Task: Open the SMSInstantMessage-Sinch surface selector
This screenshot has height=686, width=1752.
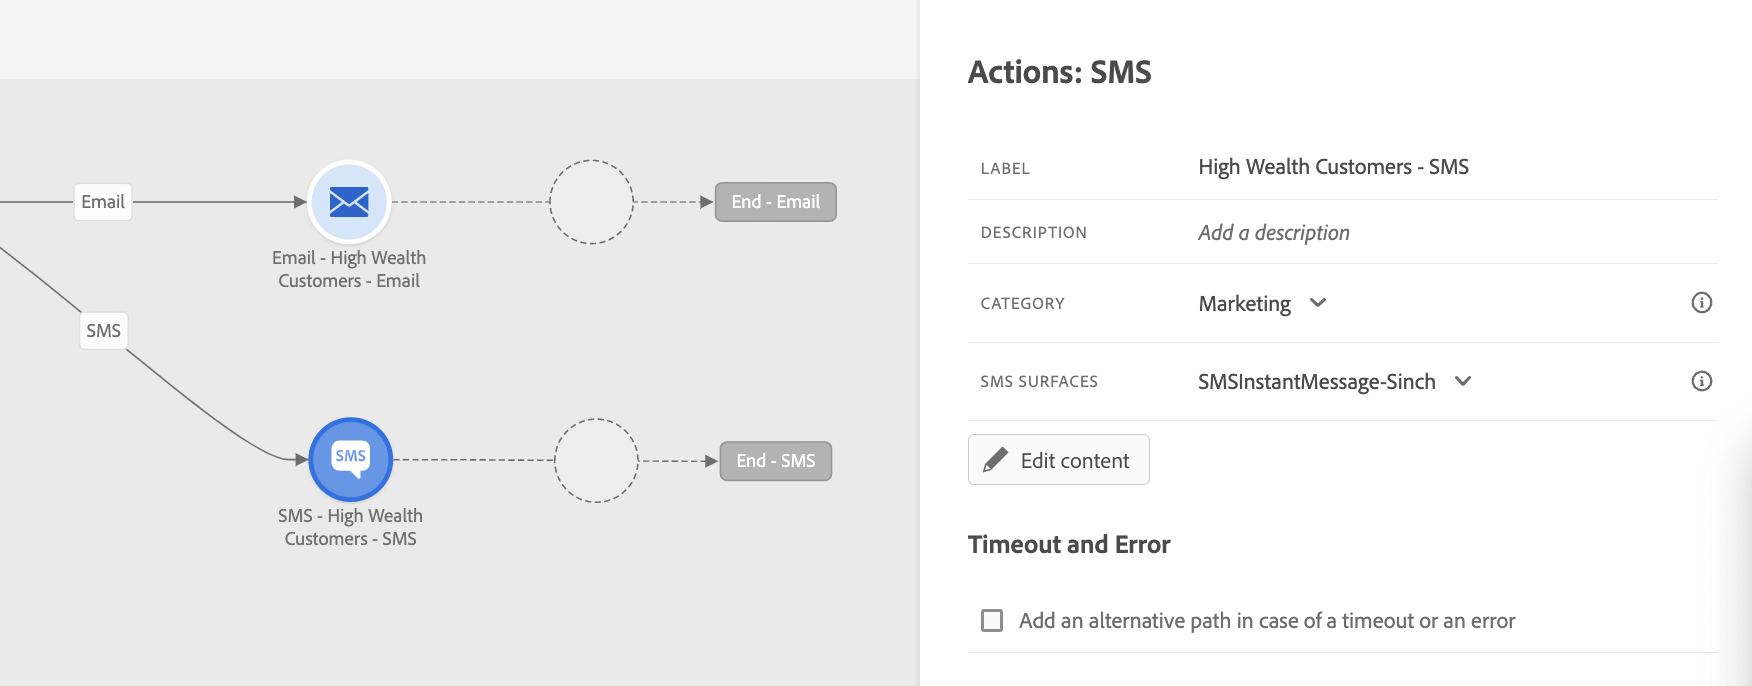Action: point(1335,381)
